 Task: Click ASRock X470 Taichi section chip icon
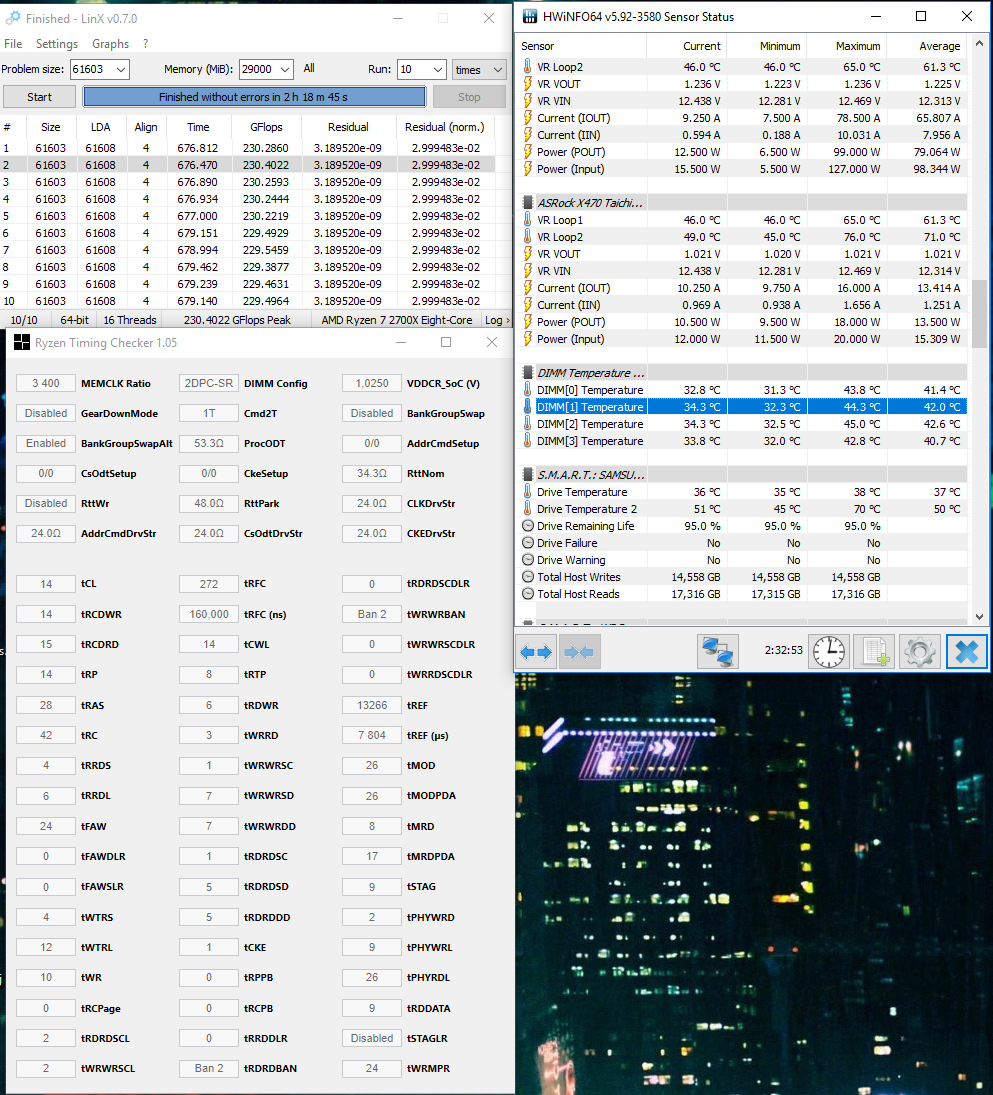point(528,203)
